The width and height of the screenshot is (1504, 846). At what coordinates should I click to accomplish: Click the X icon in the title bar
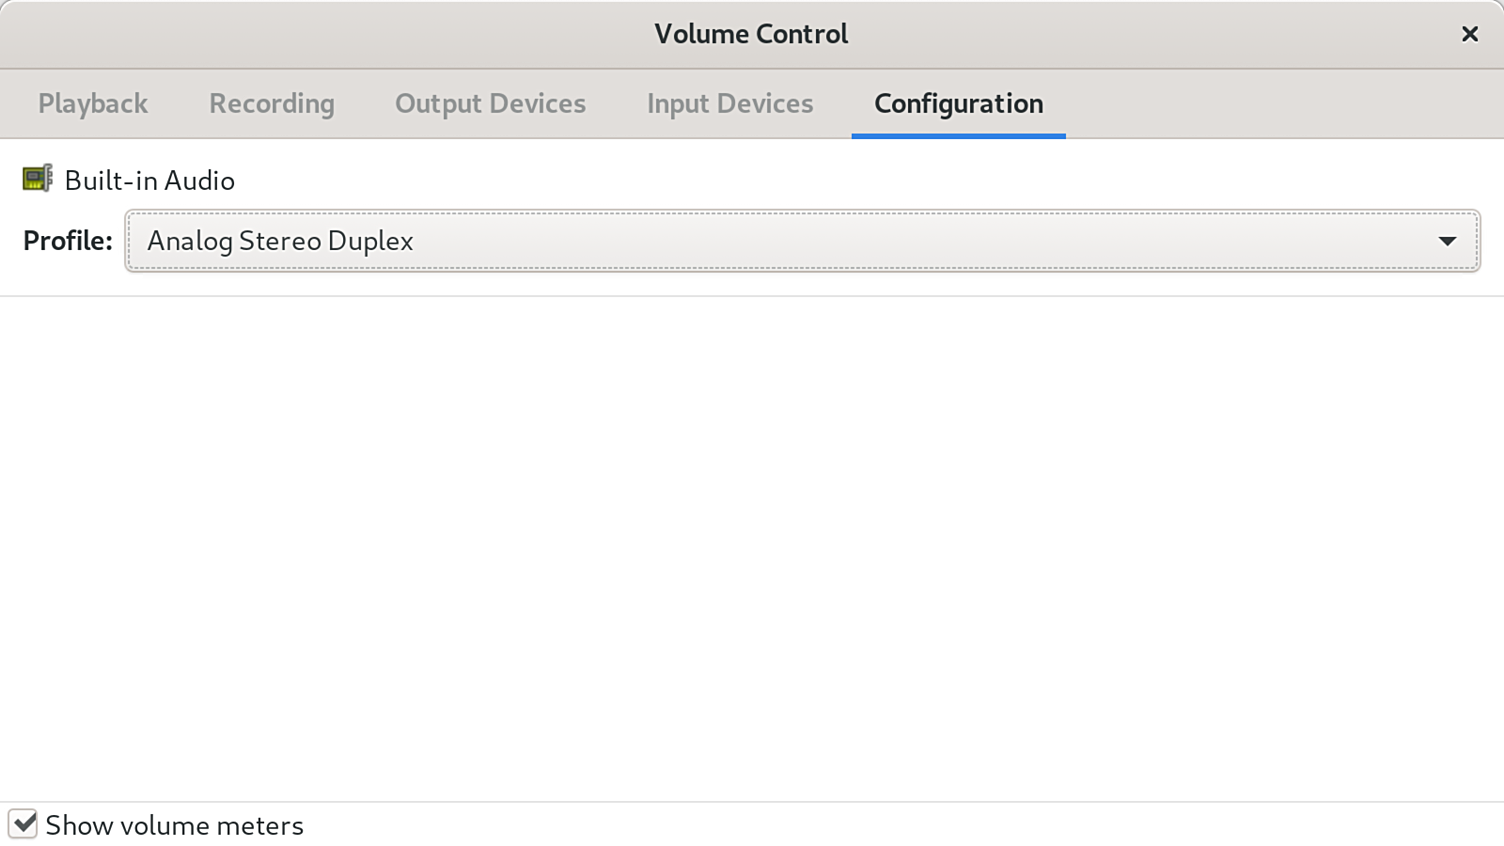(1469, 34)
